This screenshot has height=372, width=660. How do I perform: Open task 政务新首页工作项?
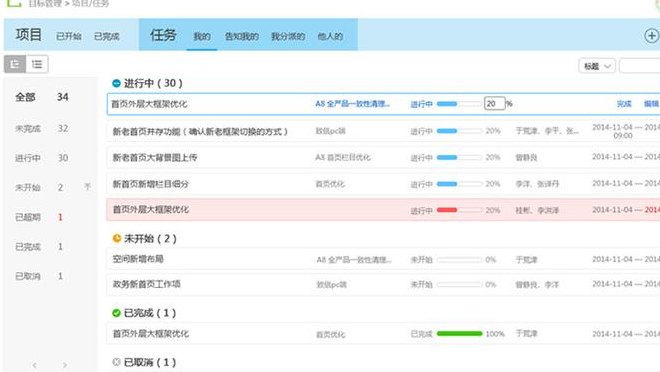(146, 284)
